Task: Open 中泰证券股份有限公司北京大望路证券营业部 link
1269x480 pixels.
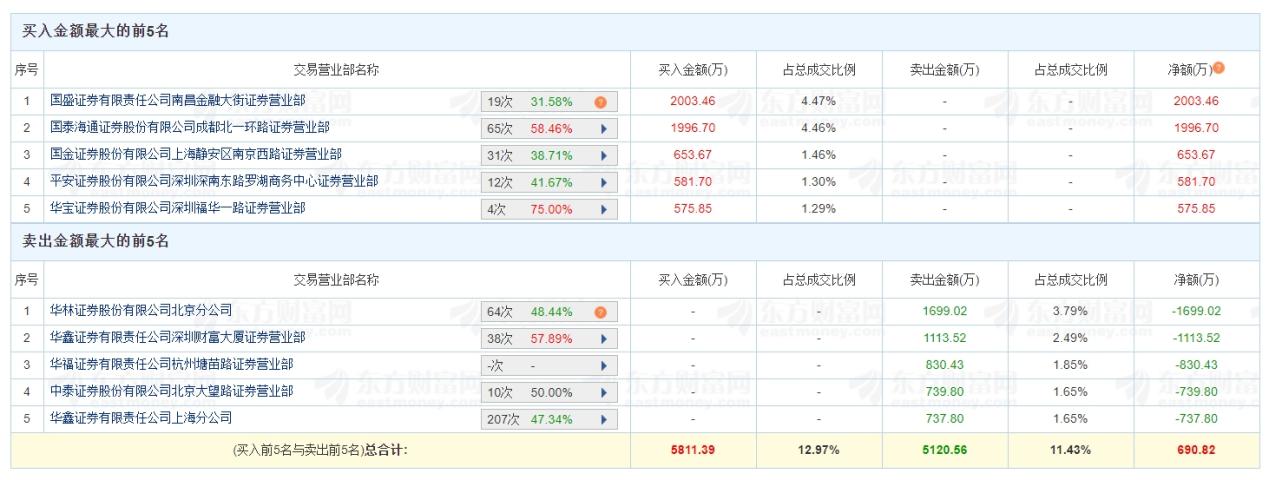Action: (172, 392)
